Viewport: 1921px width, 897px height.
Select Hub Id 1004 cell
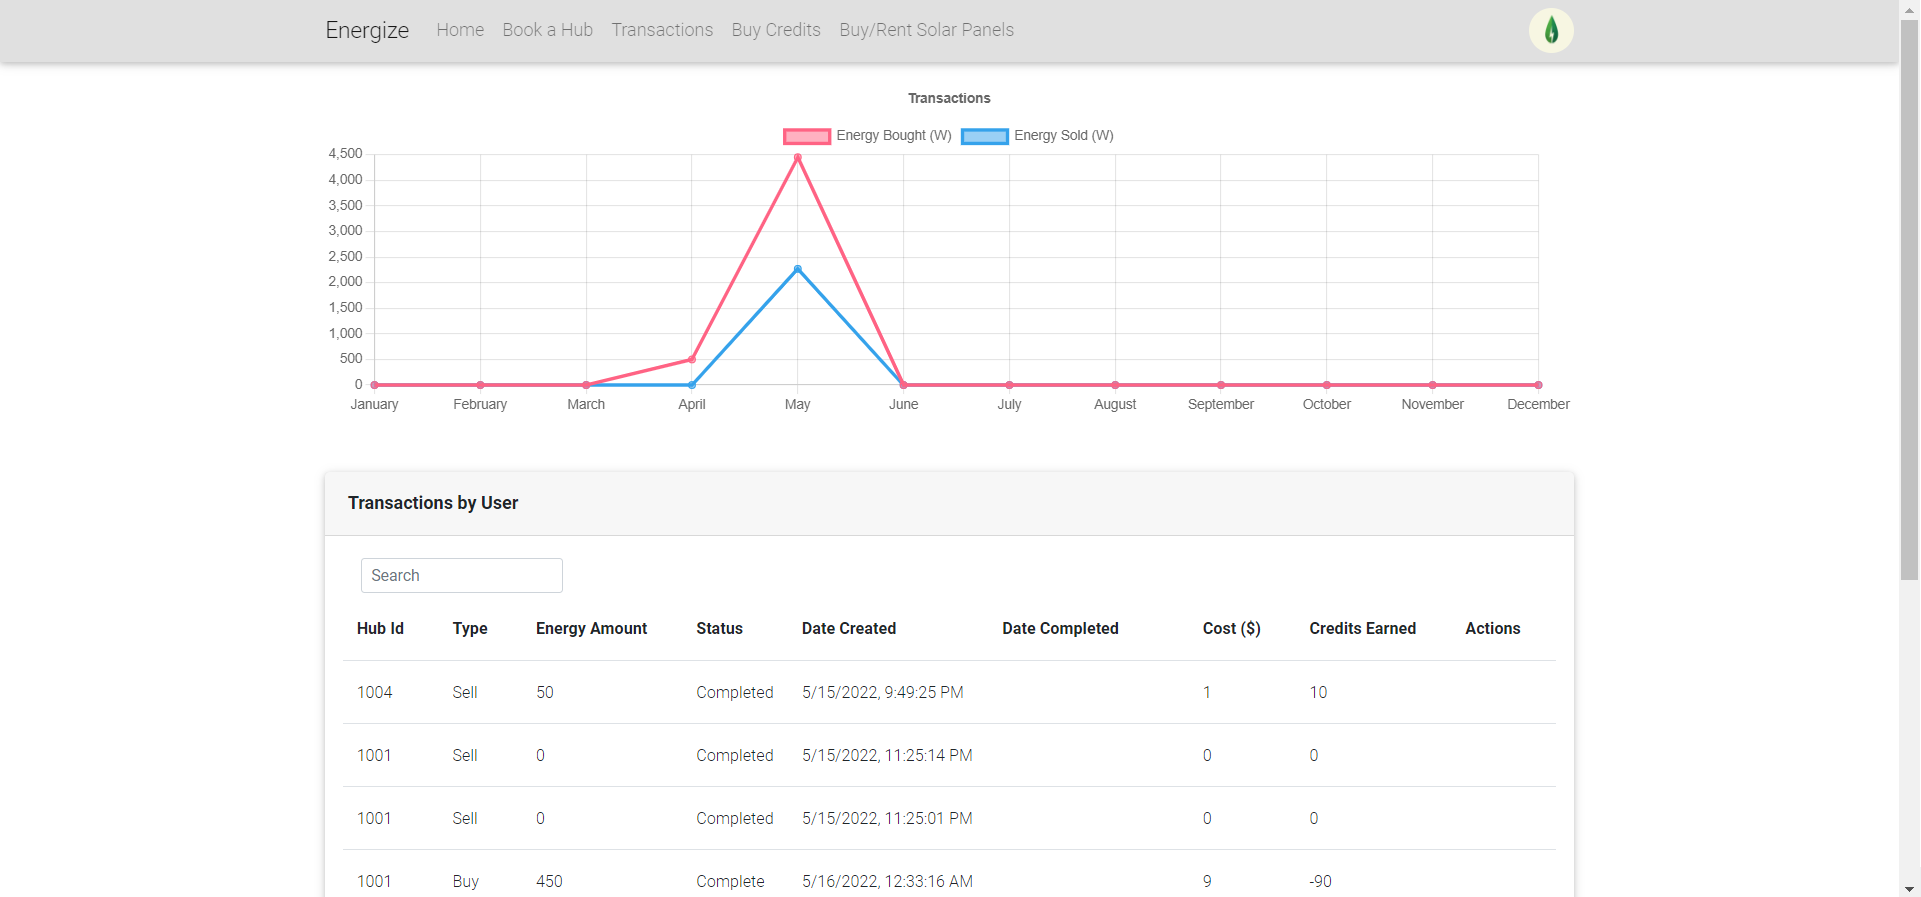pos(374,692)
